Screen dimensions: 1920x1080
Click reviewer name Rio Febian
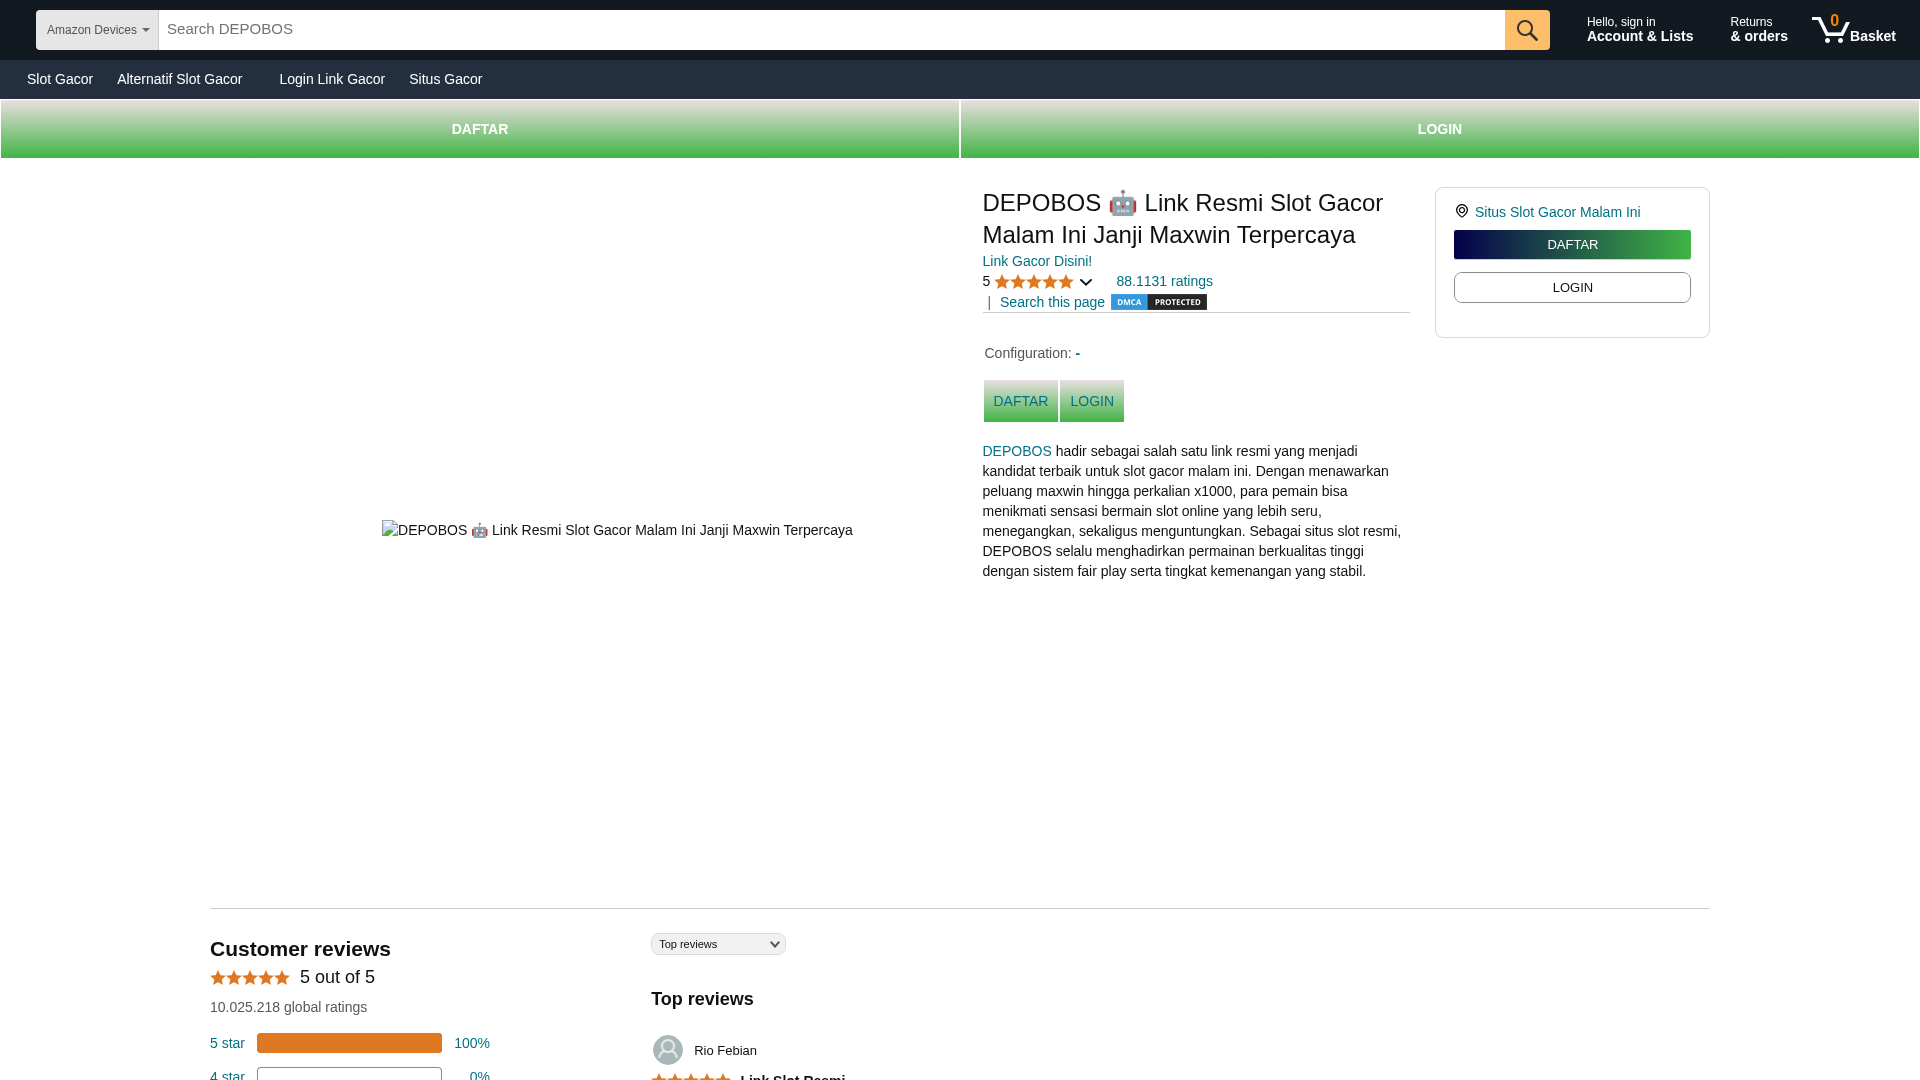tap(725, 1051)
